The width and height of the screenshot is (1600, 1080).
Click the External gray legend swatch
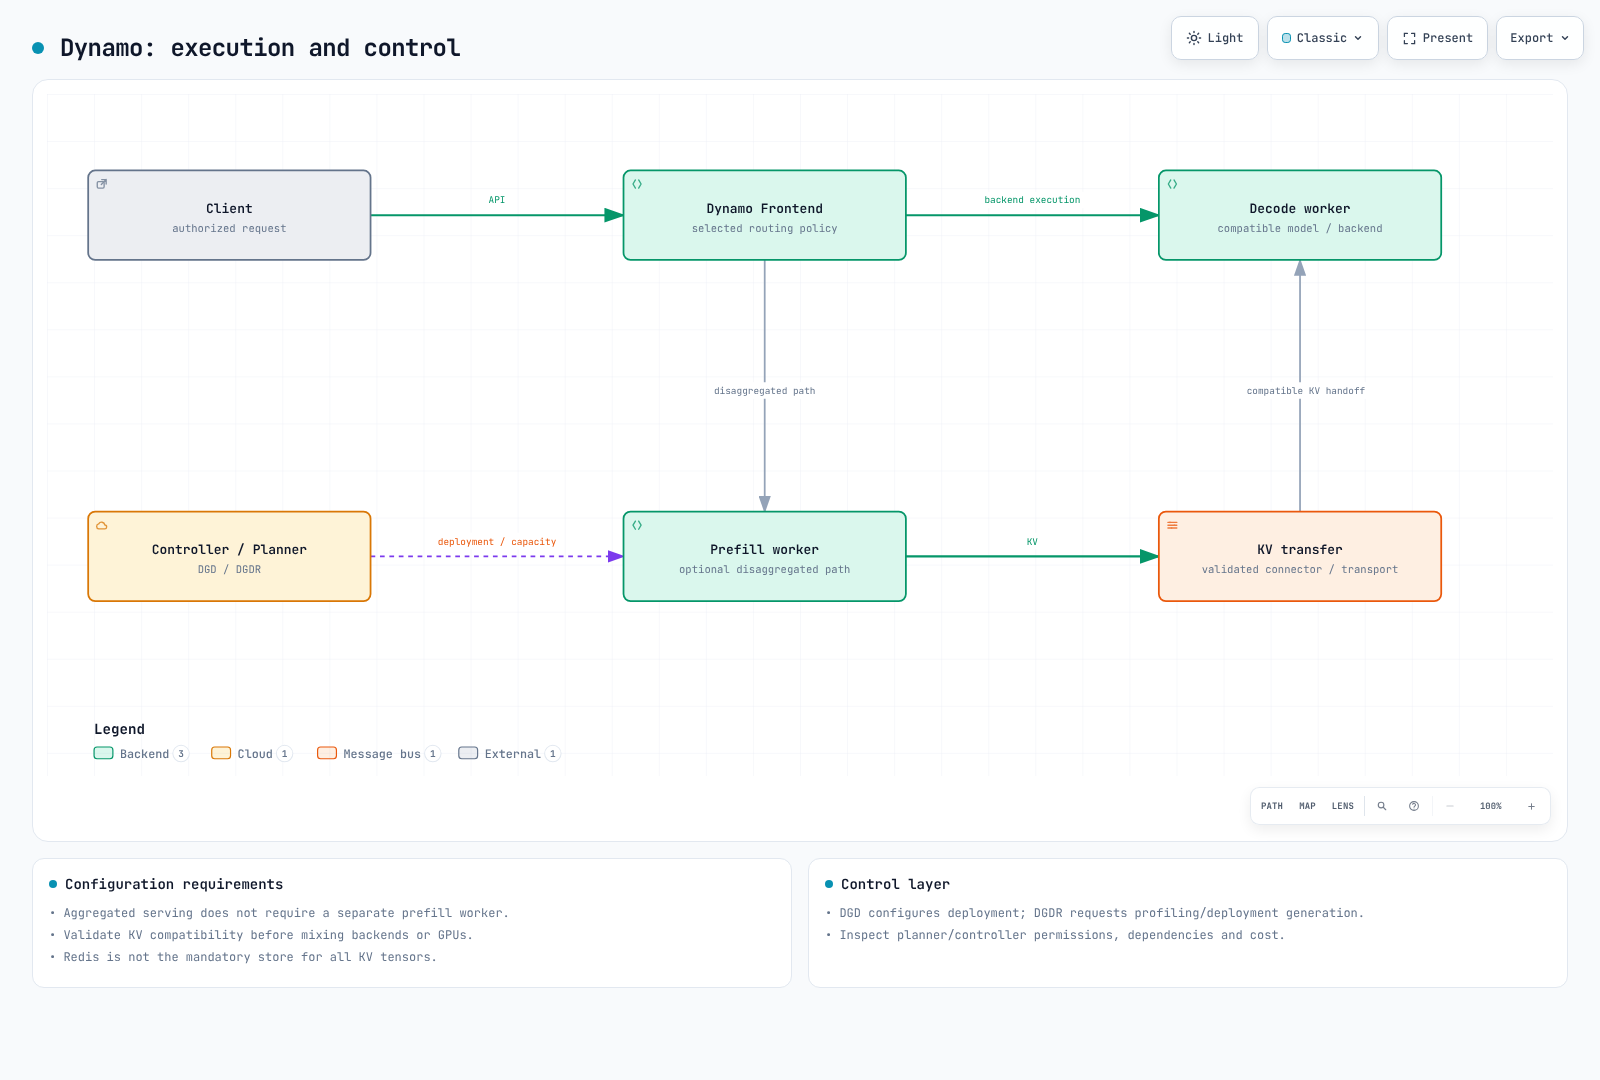pos(468,753)
